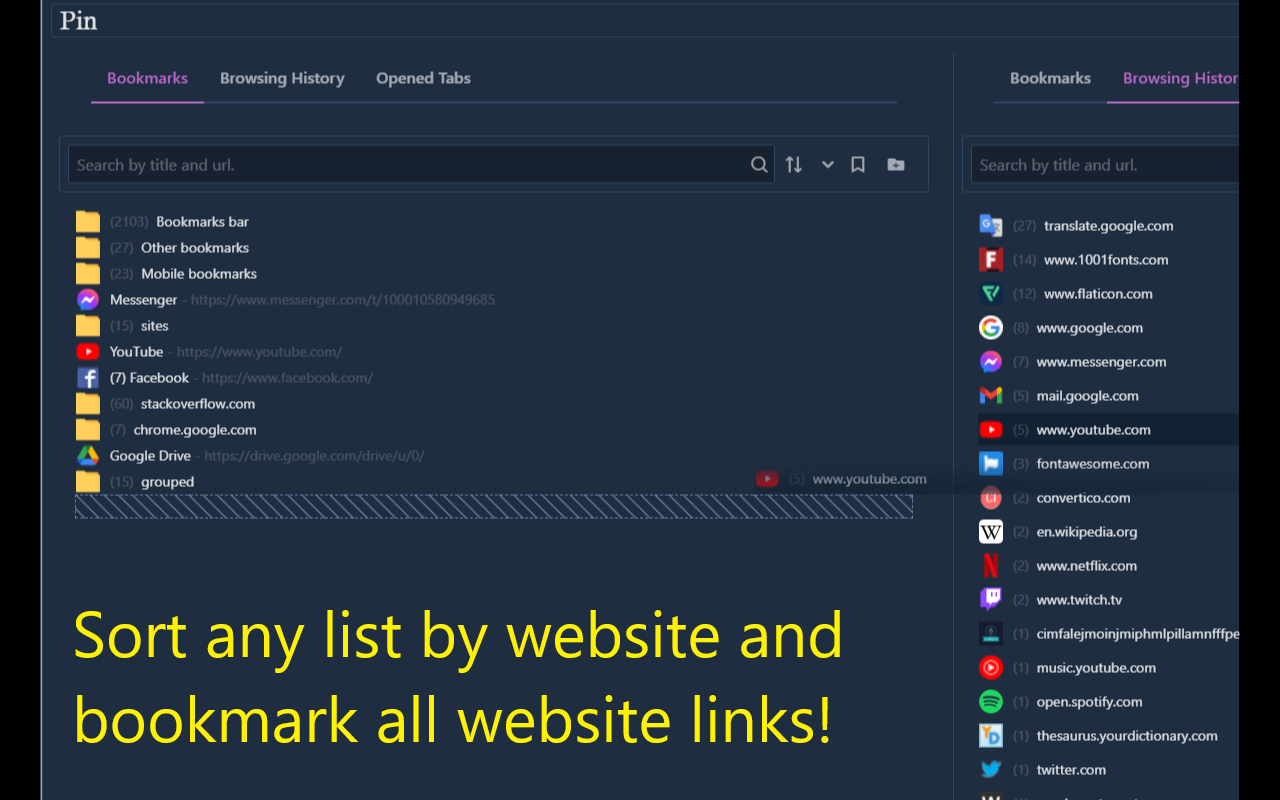Screen dimensions: 1280x800
Task: Open the Bookmarks bar folder icon
Action: point(88,222)
